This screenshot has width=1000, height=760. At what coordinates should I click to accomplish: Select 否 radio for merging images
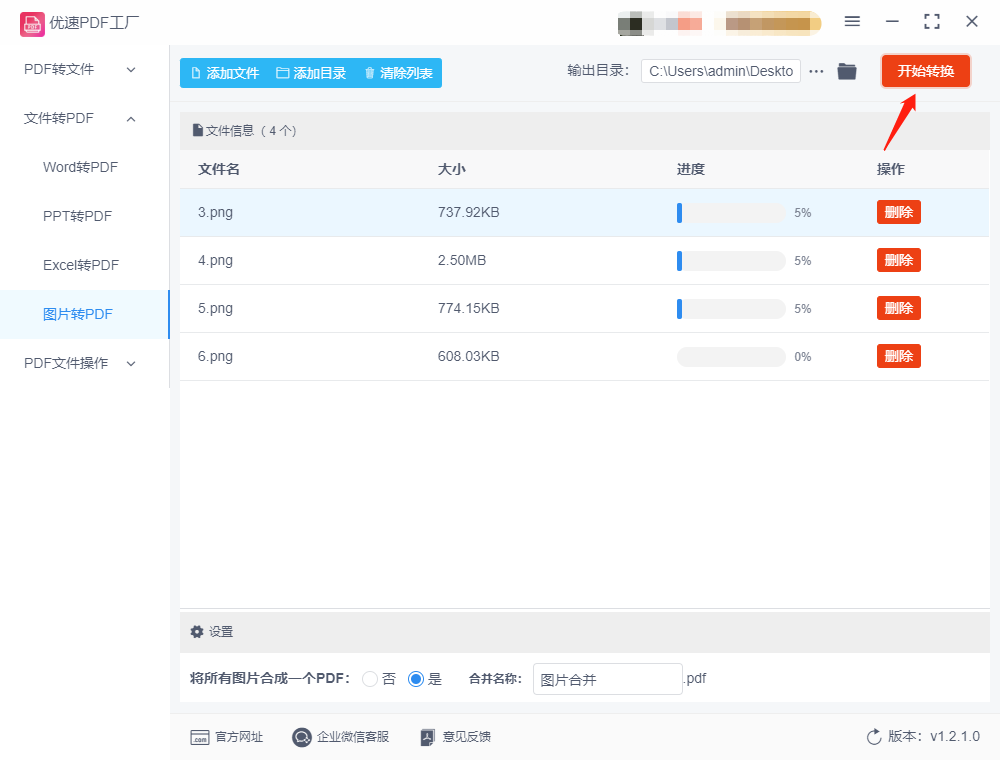click(x=370, y=679)
